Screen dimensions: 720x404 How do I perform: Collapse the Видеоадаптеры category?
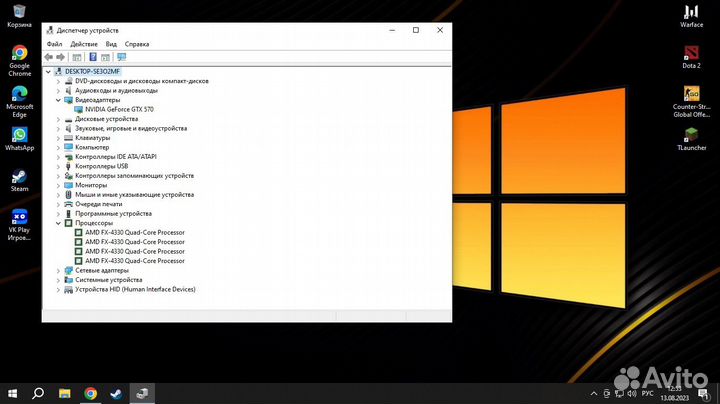click(58, 100)
